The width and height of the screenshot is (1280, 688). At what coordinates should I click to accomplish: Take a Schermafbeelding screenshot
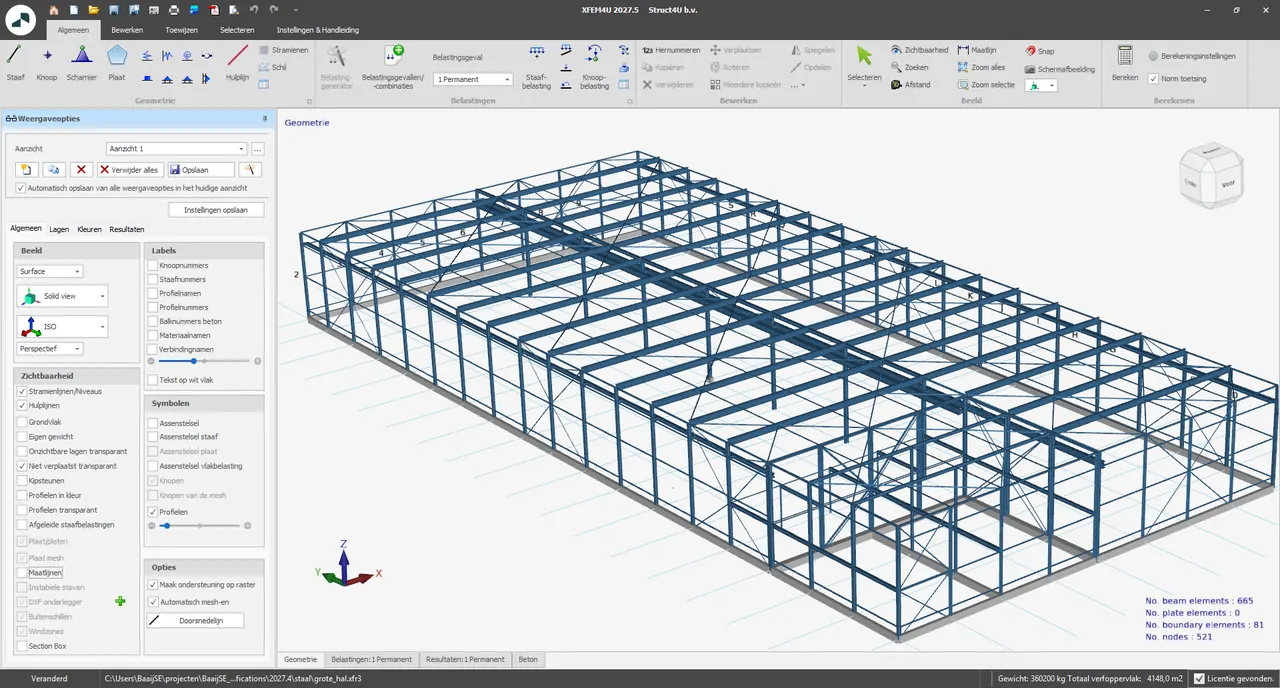click(x=1059, y=69)
